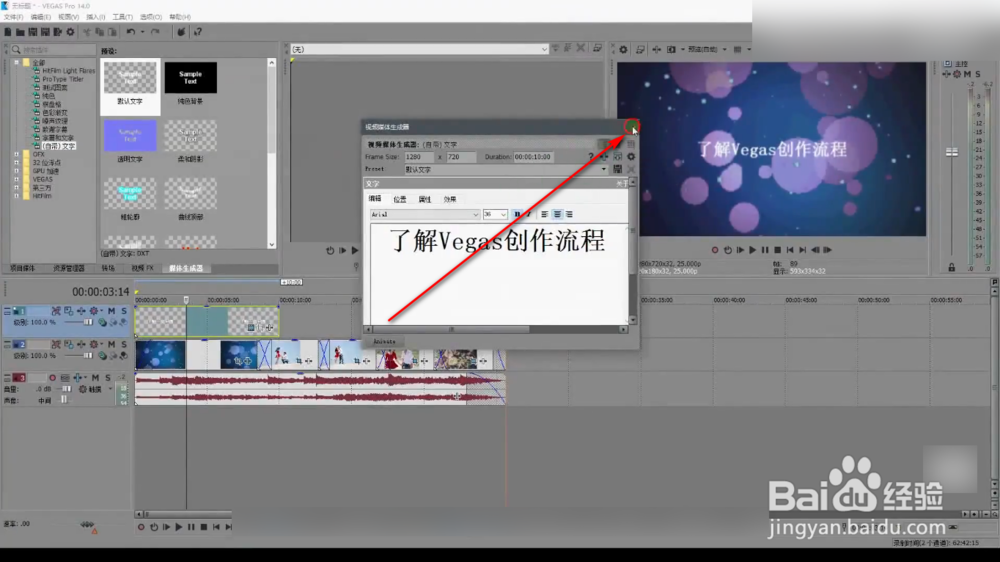Image resolution: width=1000 pixels, height=562 pixels.
Task: Expand the GPU 加速 folder in tree
Action: [17, 171]
